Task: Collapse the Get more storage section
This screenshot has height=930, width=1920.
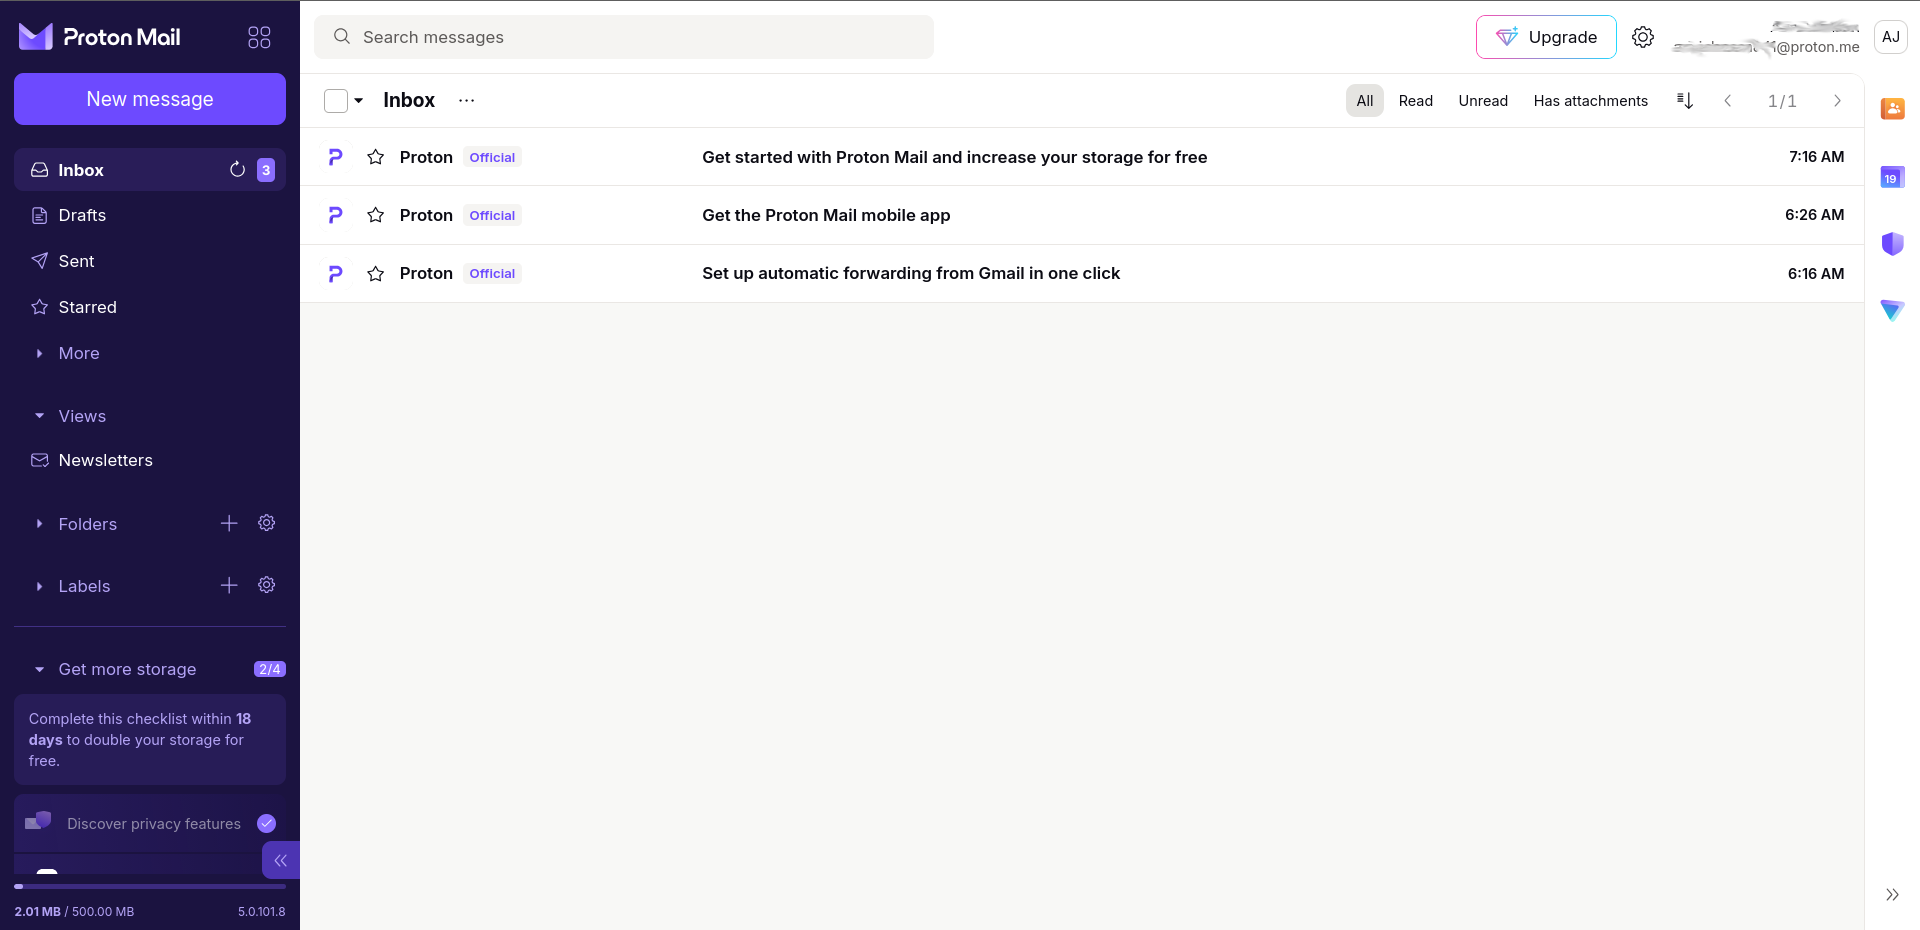Action: (40, 669)
